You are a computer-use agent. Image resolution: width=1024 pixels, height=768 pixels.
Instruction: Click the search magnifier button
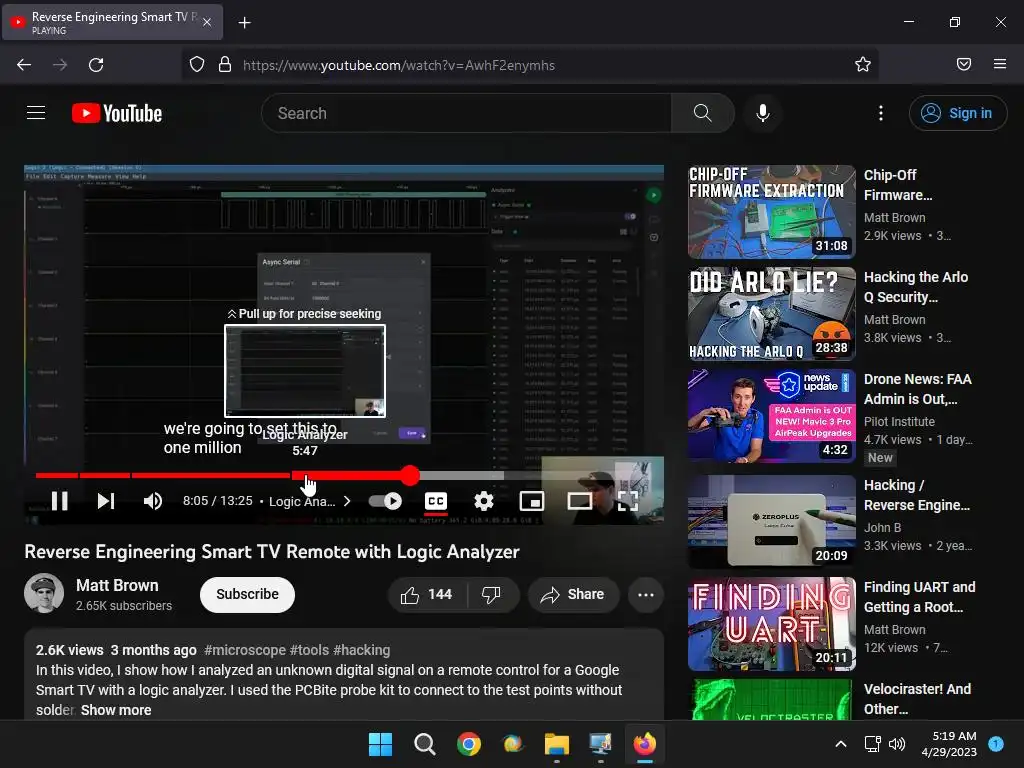coord(703,113)
